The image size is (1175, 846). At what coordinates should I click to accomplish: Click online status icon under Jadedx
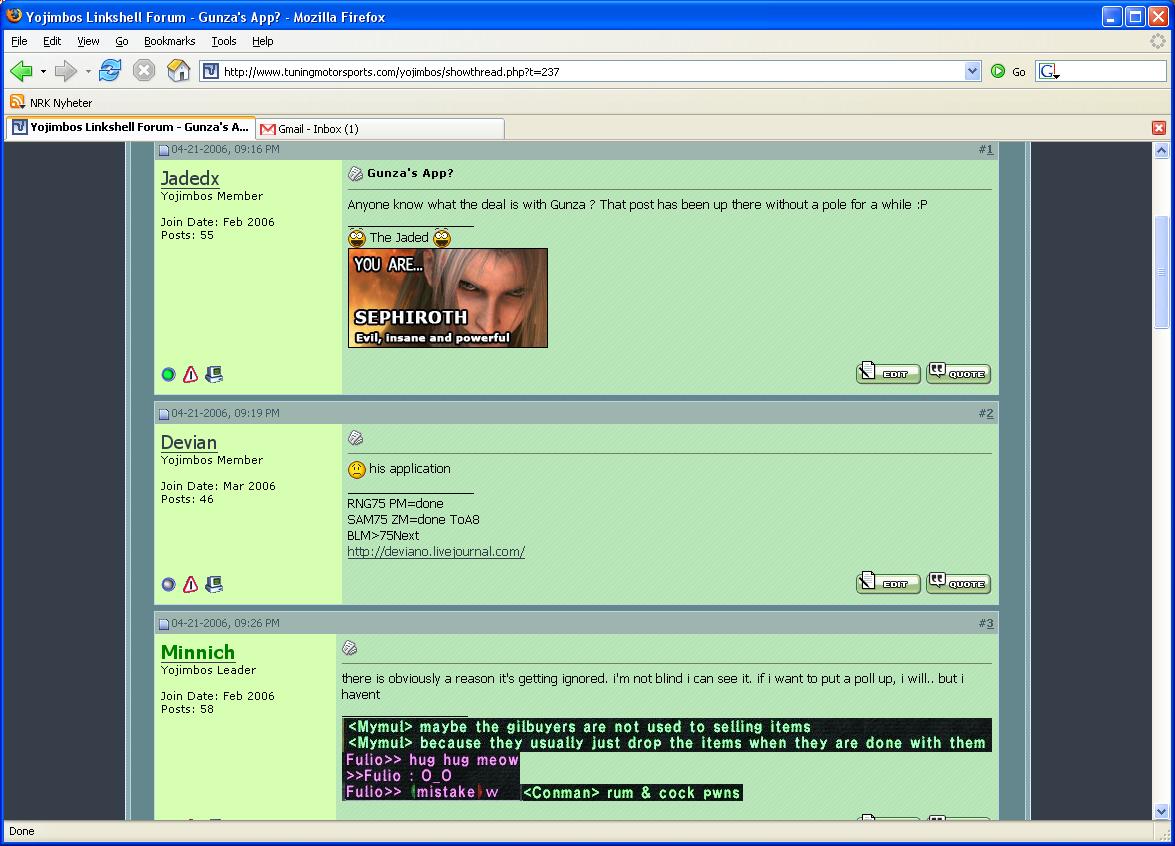pos(168,375)
